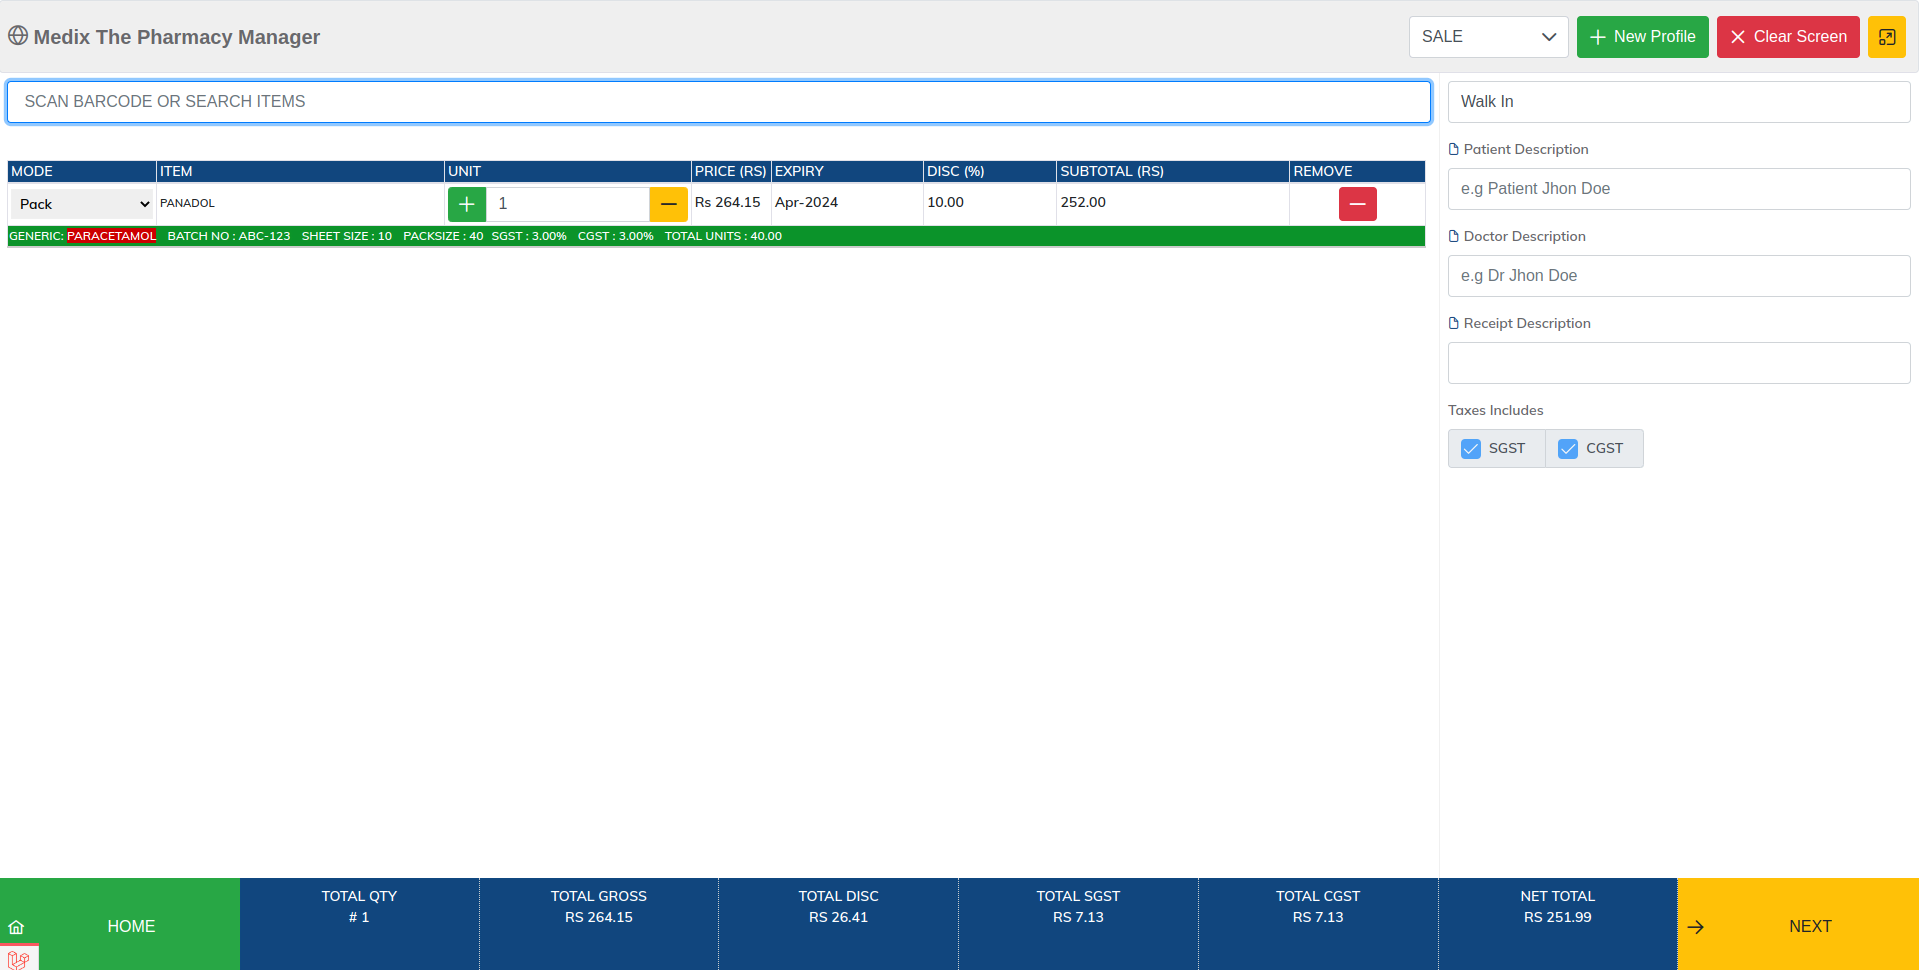This screenshot has height=970, width=1919.
Task: Increase PANADOL quantity with green plus
Action: [466, 204]
